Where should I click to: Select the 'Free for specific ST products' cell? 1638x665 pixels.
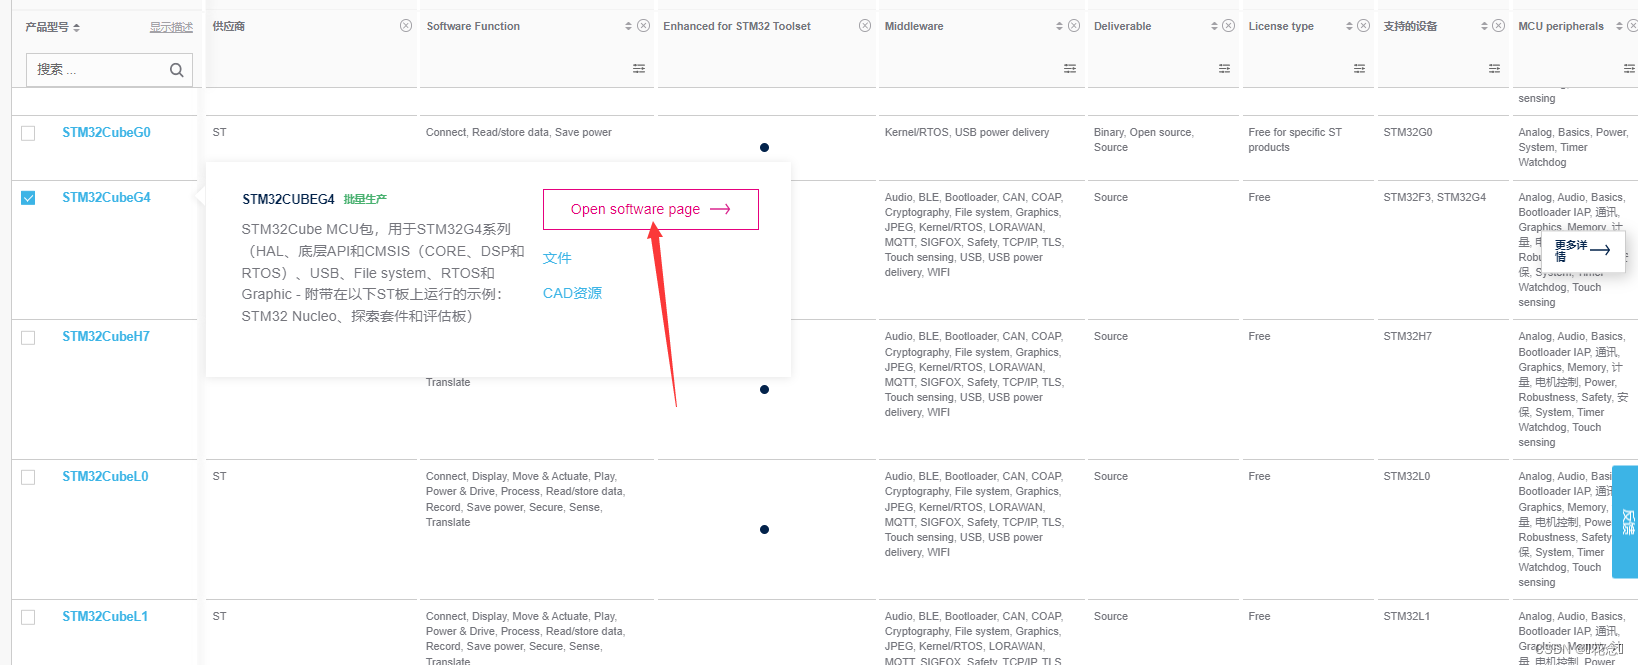(x=1295, y=140)
